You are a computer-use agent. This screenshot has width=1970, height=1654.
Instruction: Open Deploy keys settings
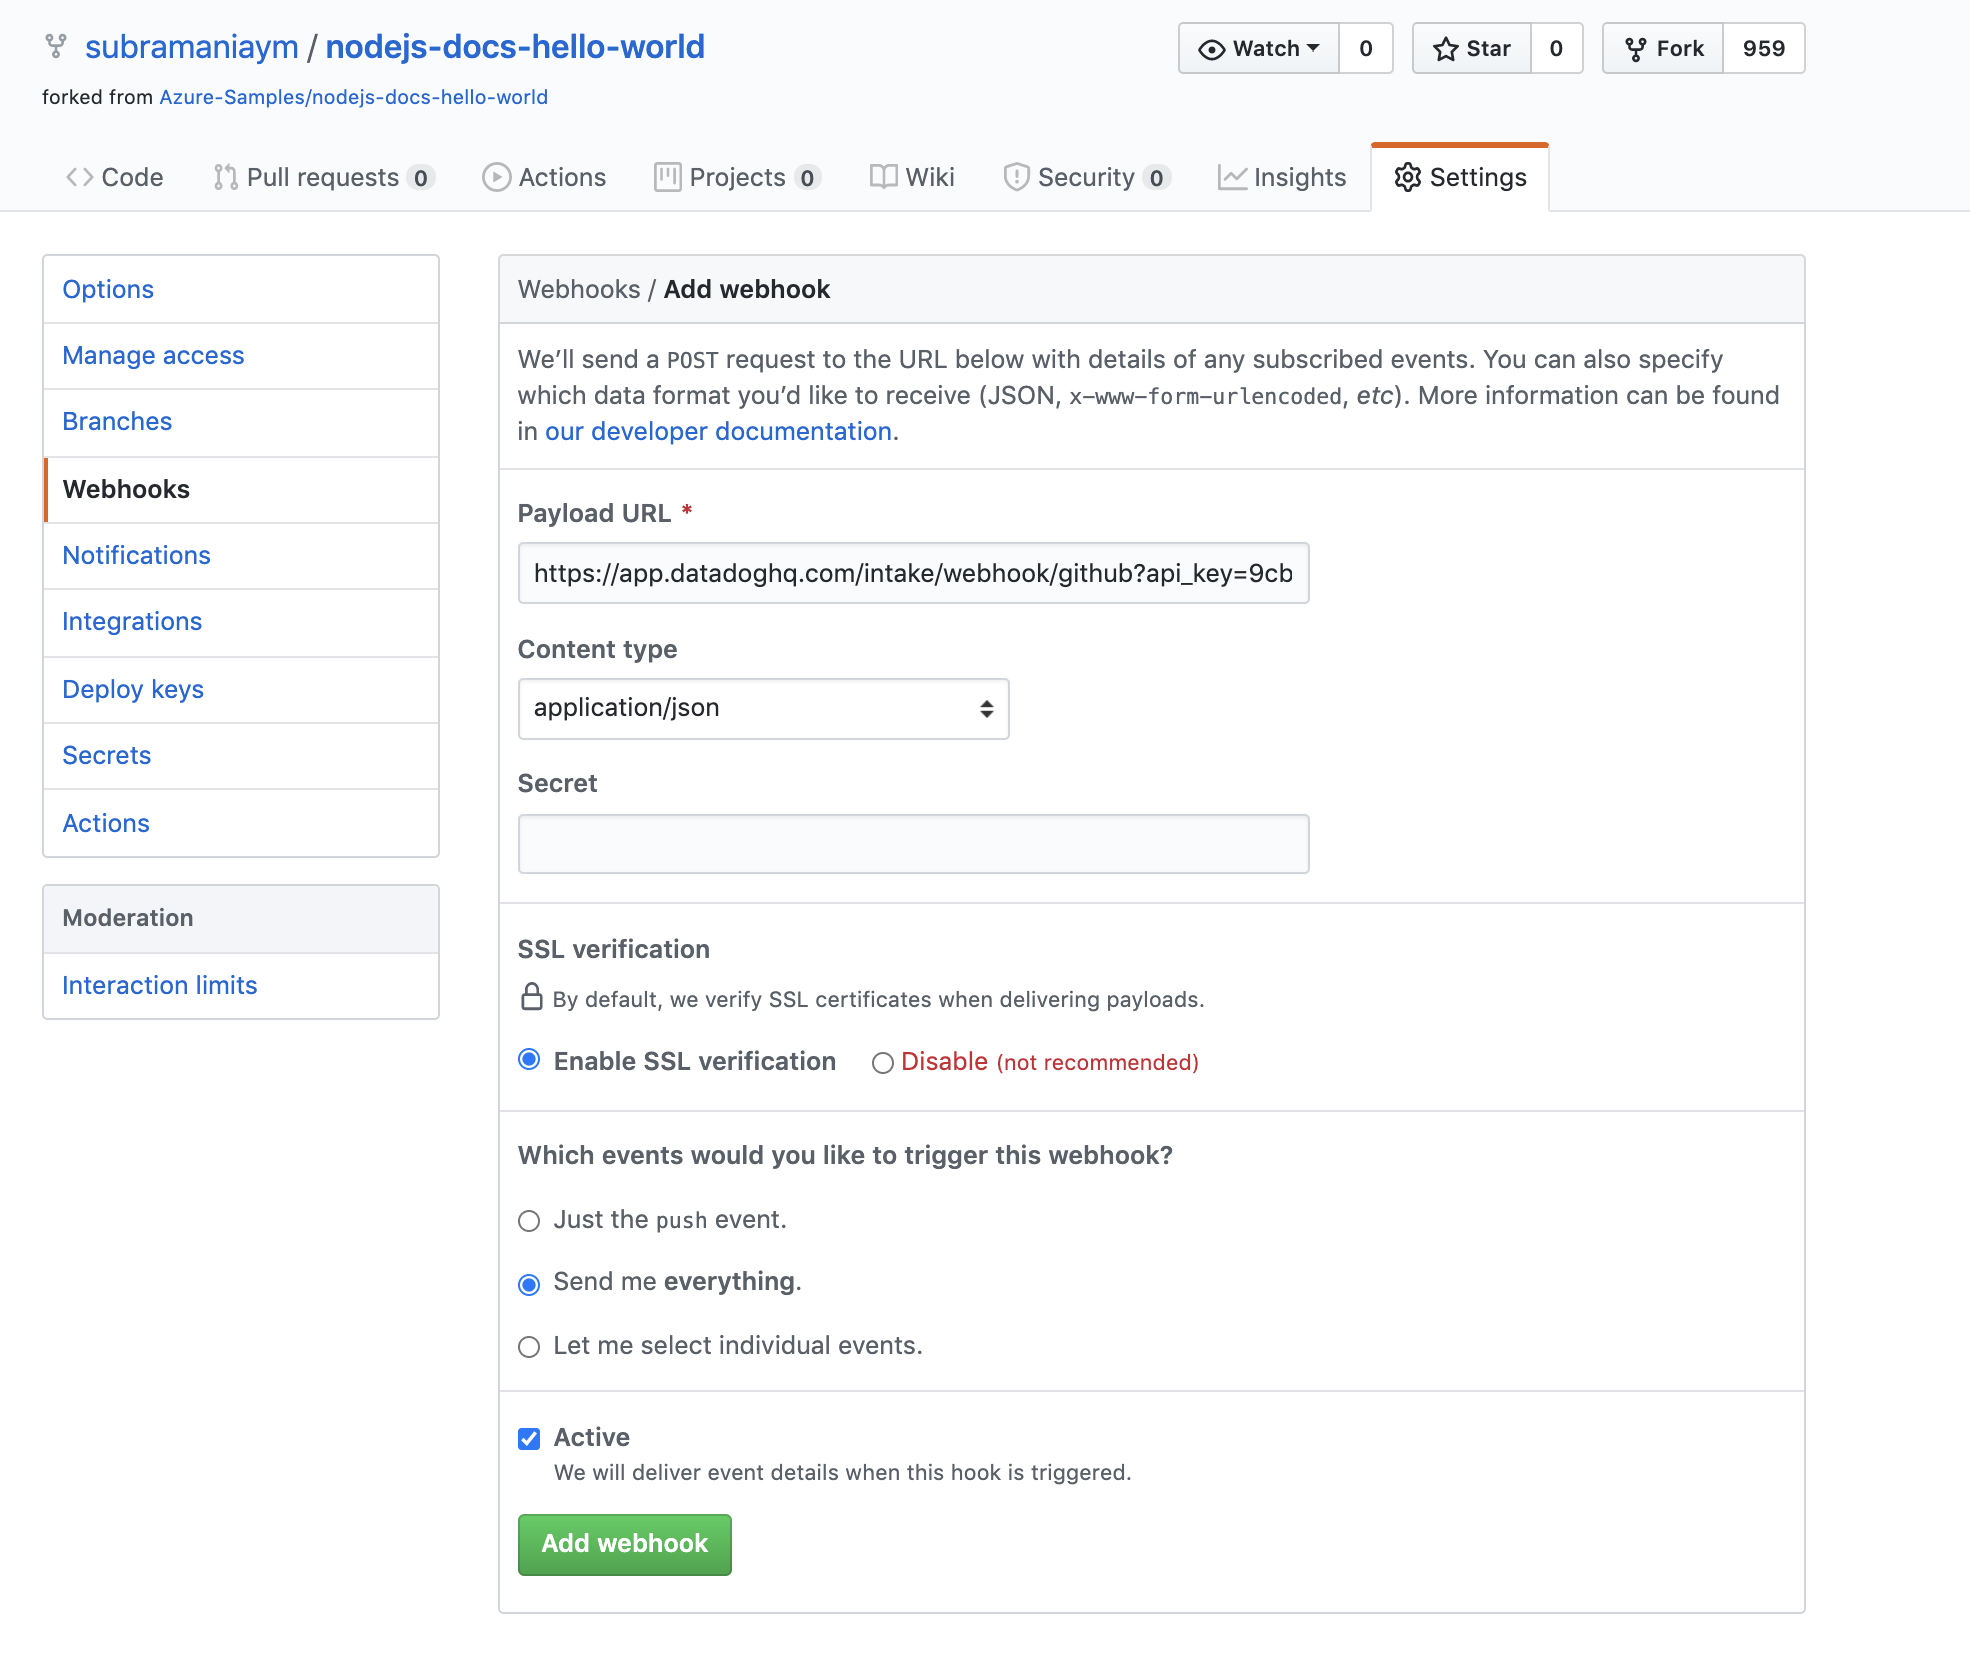tap(241, 690)
